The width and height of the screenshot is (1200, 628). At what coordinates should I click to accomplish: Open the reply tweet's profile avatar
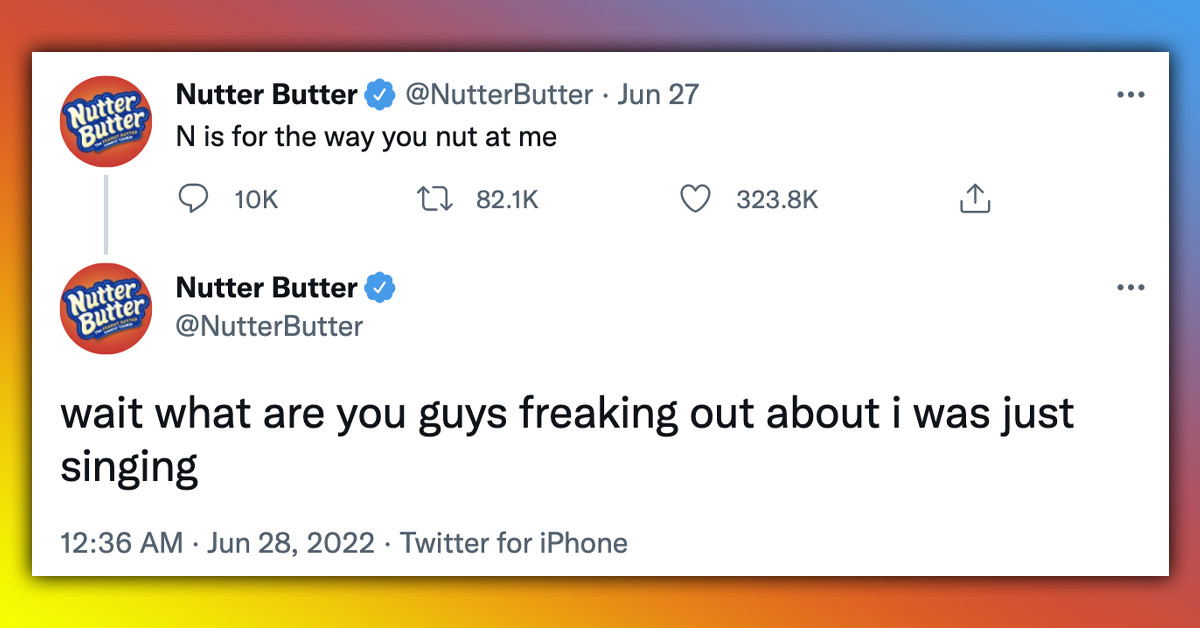pos(105,307)
